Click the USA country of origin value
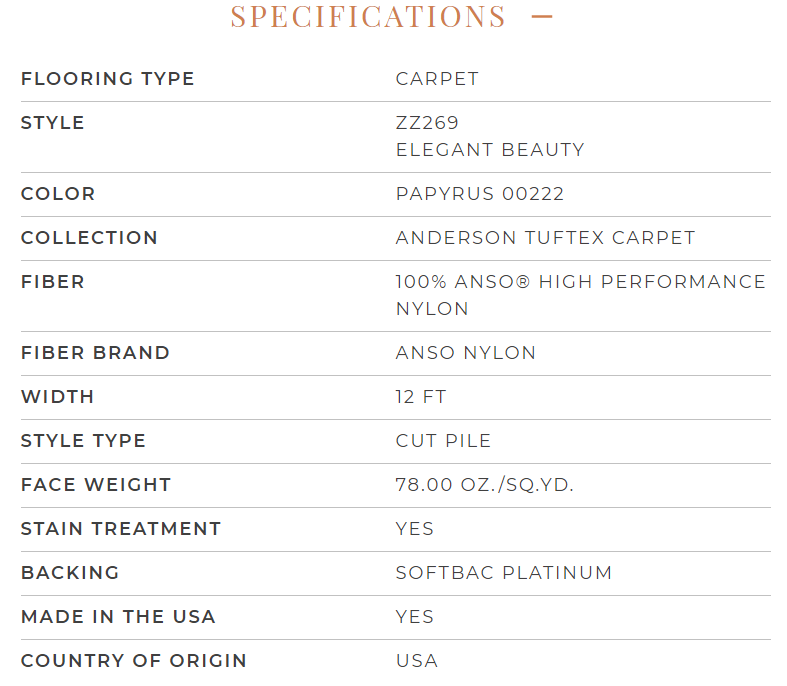The width and height of the screenshot is (787, 686). tap(417, 660)
